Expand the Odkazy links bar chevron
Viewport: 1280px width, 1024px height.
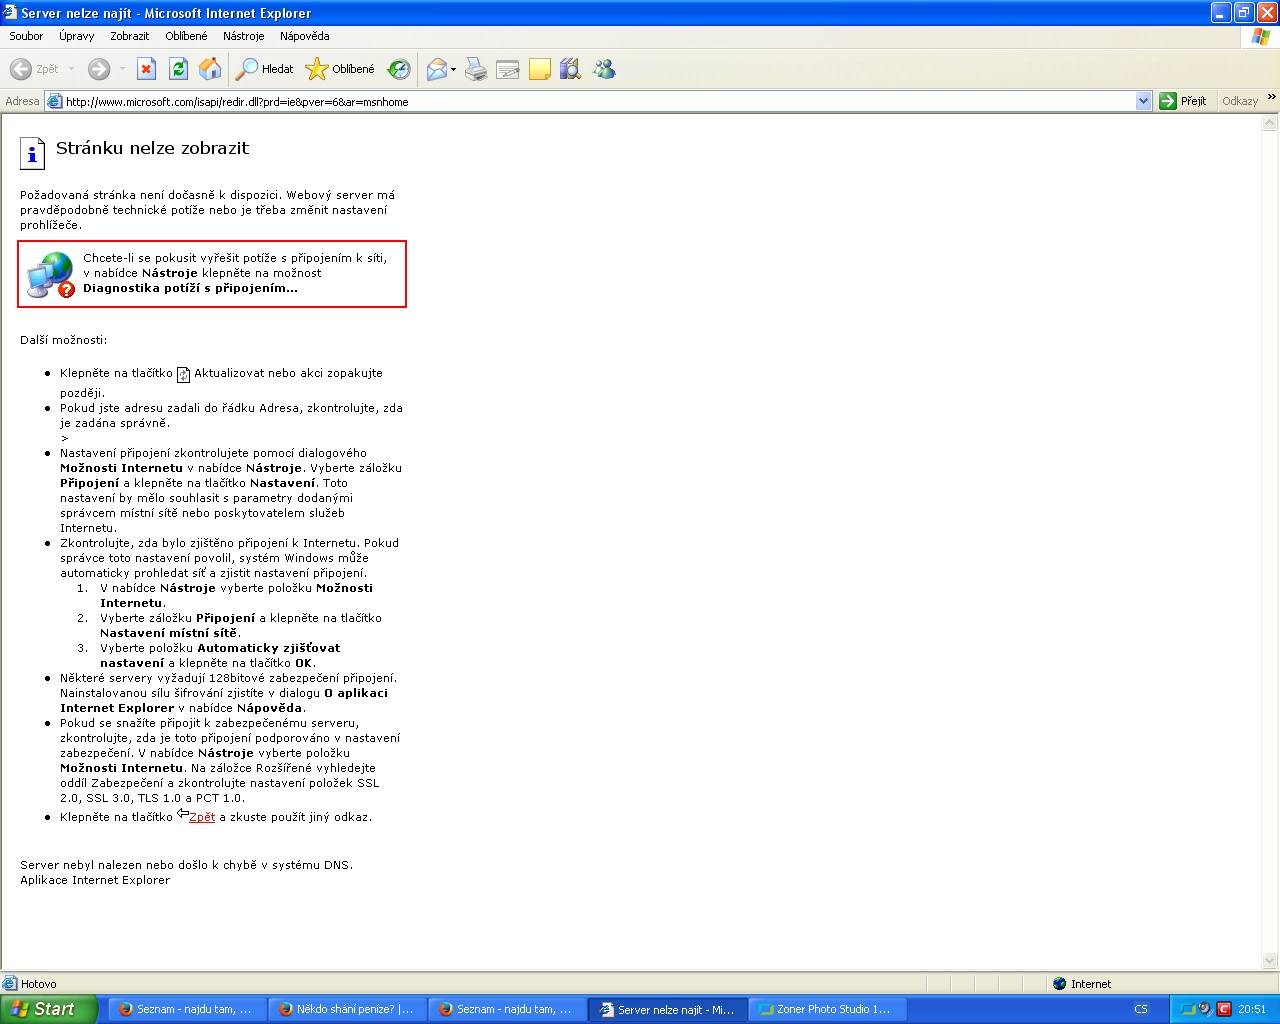click(1271, 97)
